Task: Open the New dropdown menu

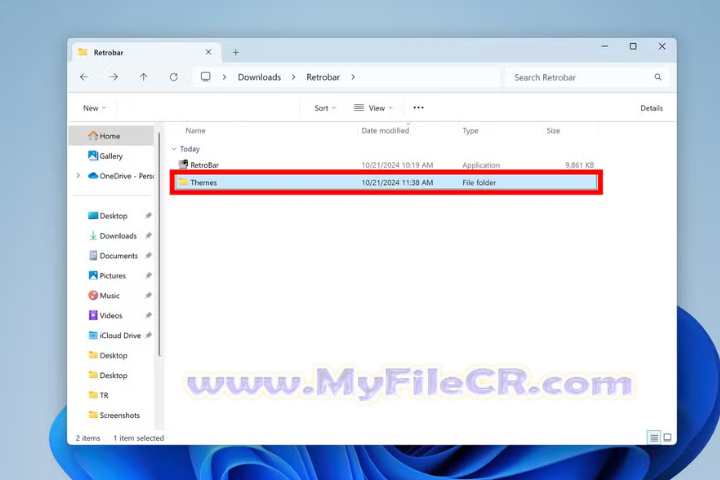Action: tap(95, 108)
